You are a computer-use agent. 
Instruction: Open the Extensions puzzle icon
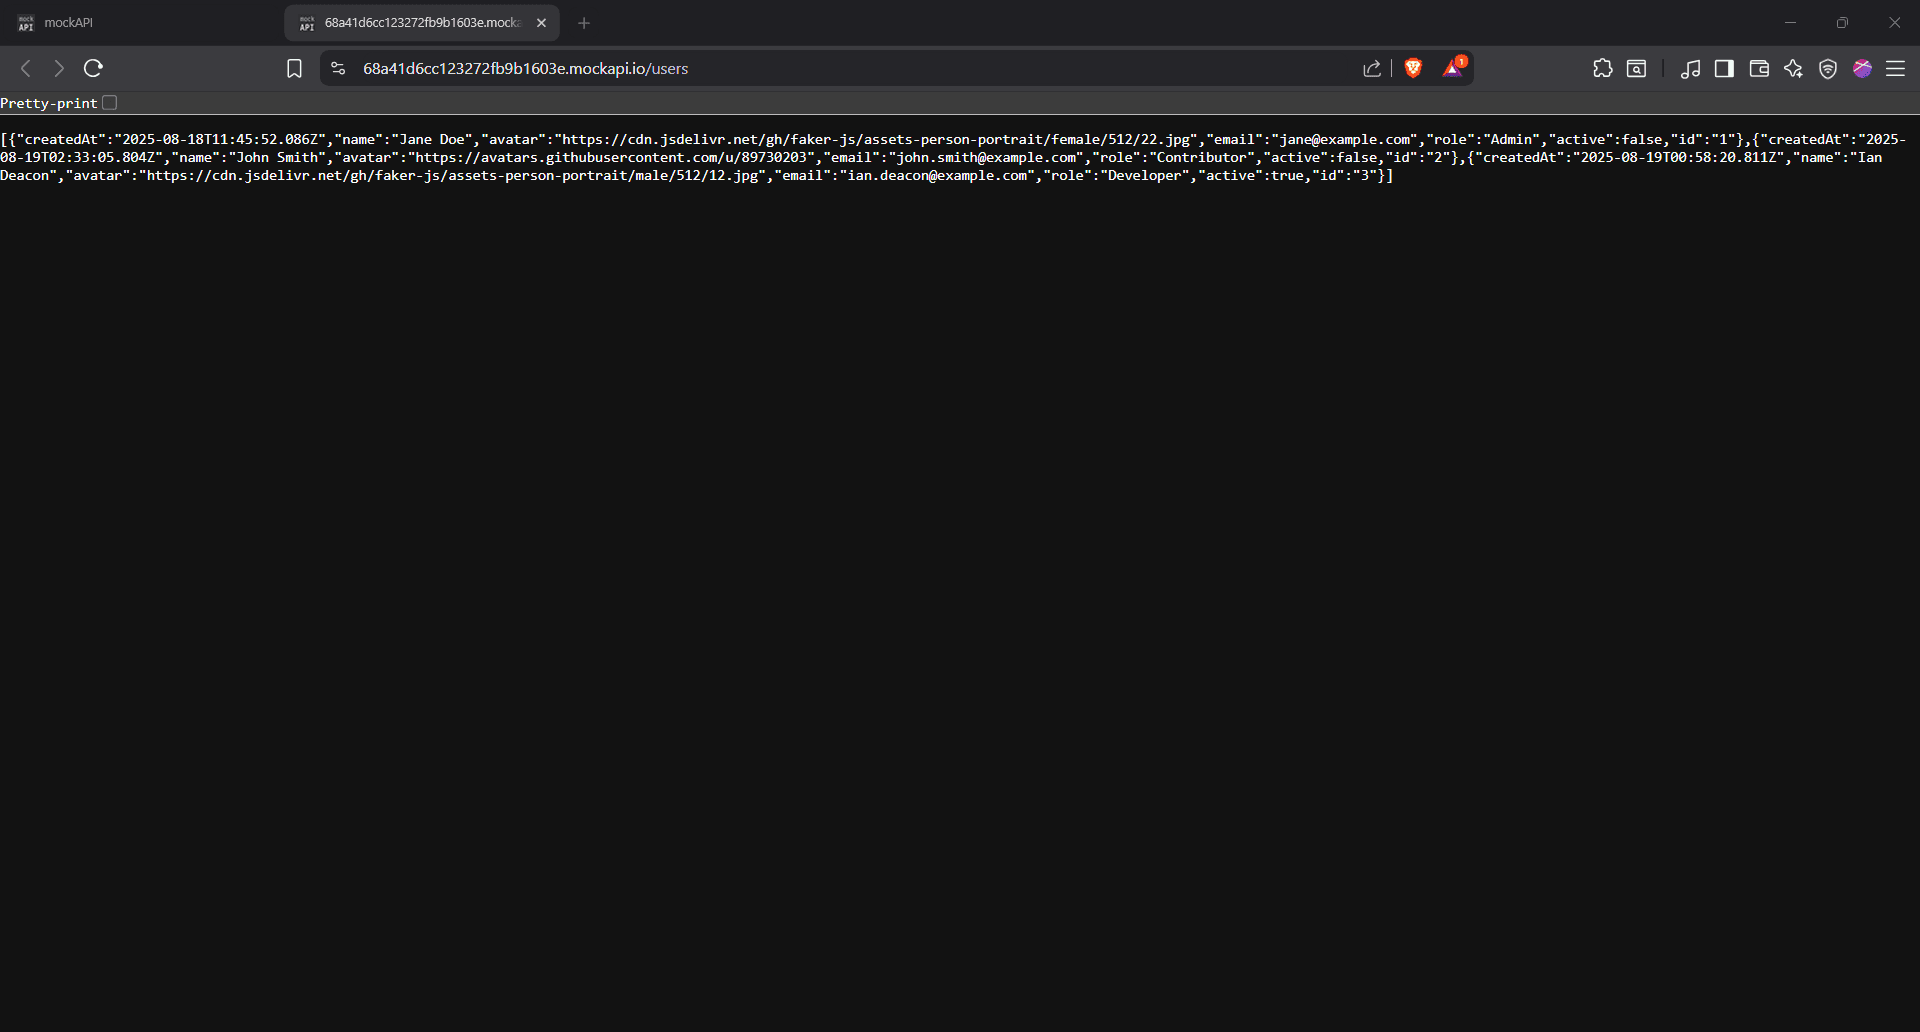1602,68
